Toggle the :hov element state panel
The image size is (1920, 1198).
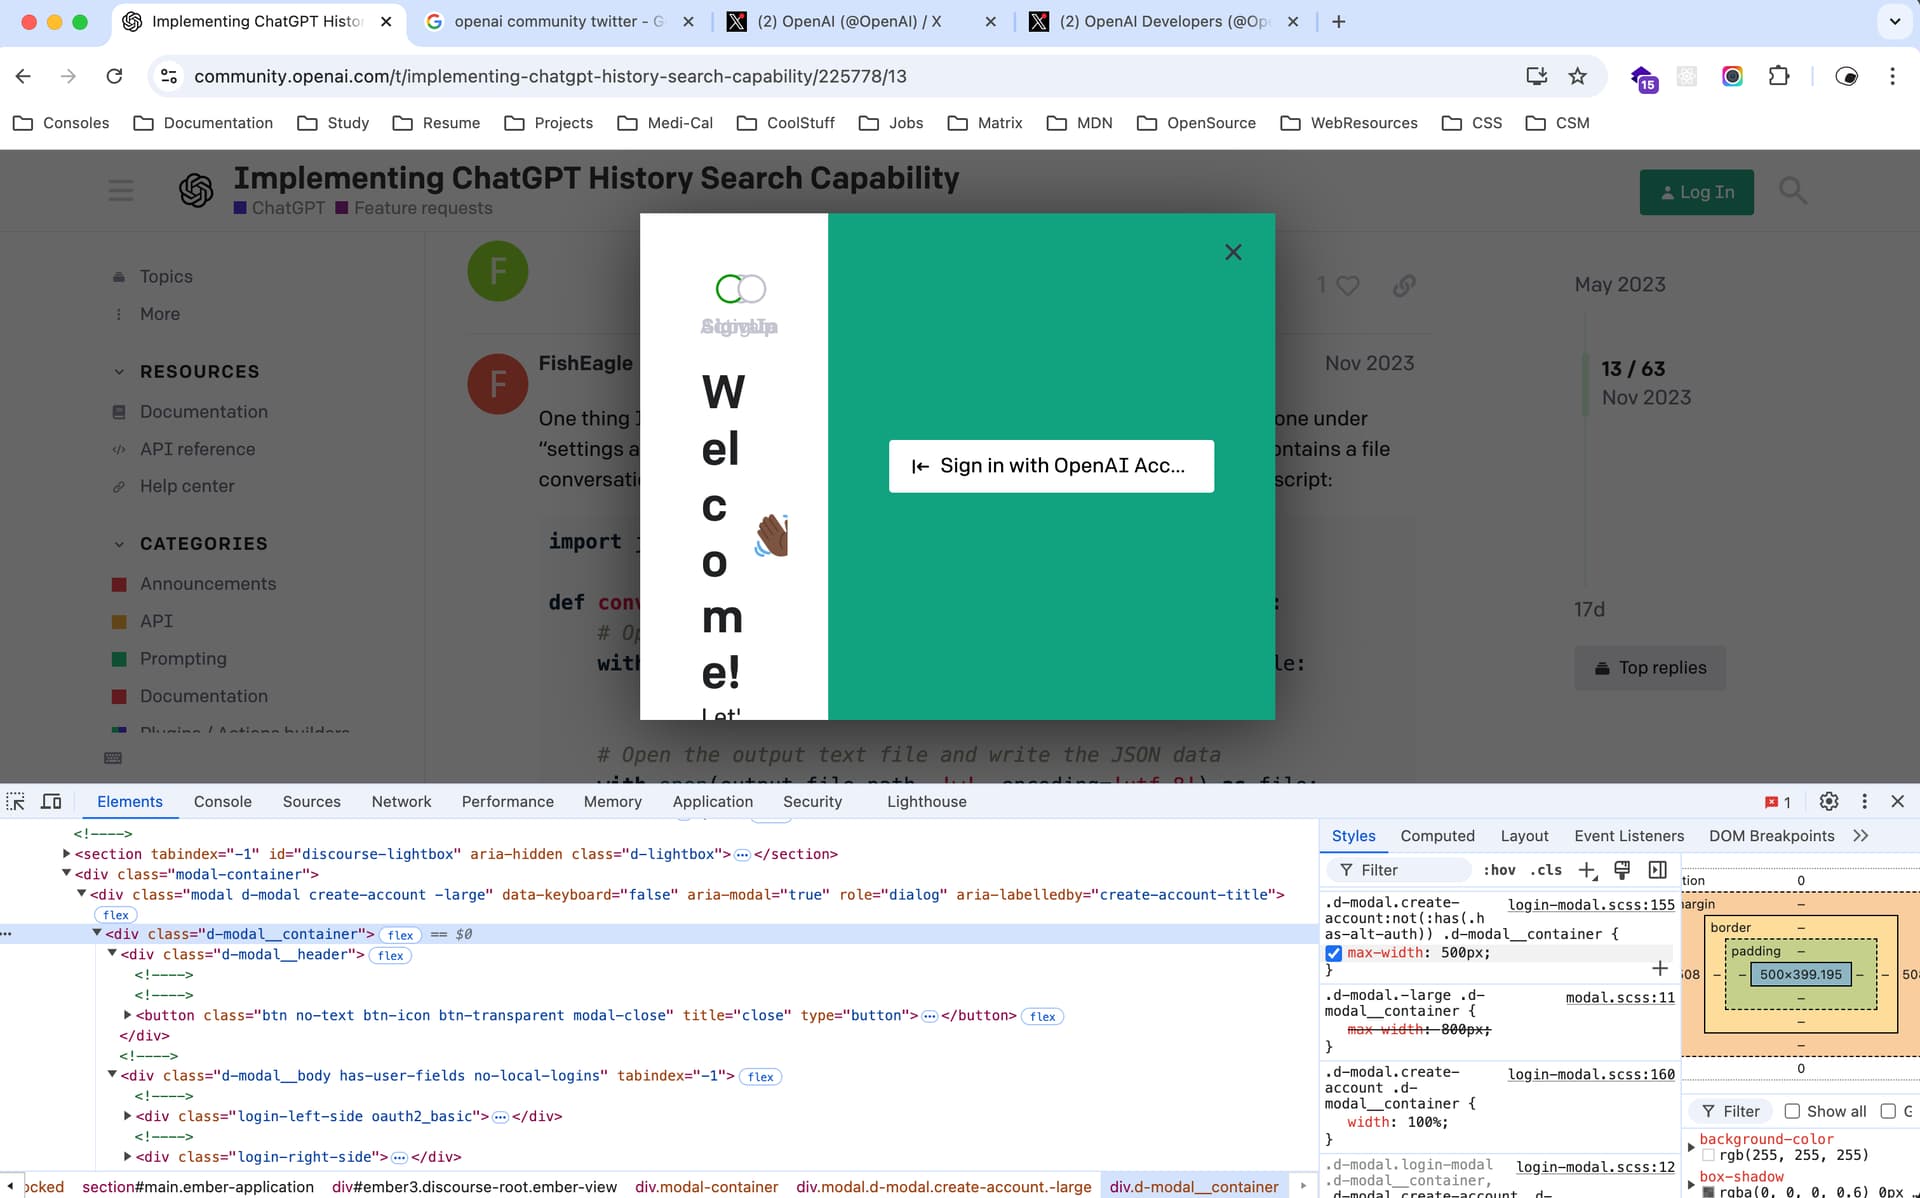(1501, 870)
